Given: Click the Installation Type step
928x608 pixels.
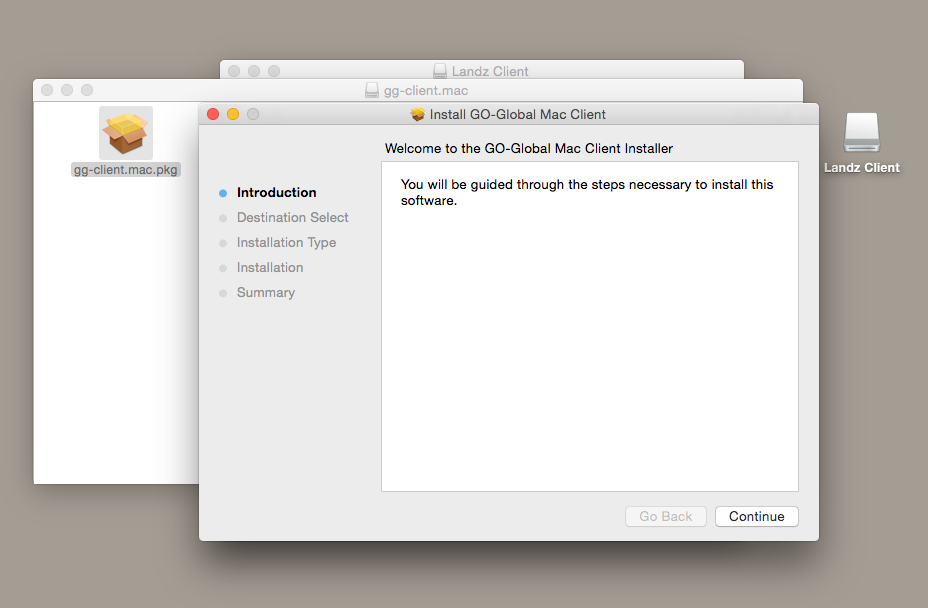Looking at the screenshot, I should coord(286,242).
